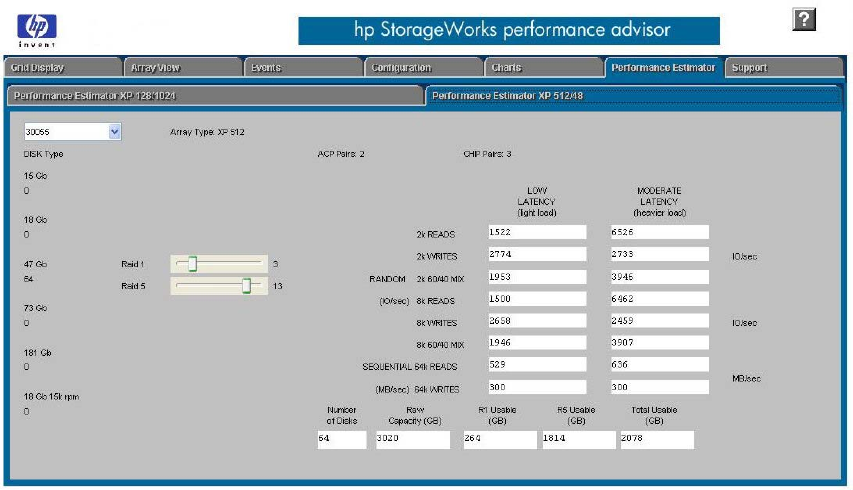Click the 'MODERATE LATENCY' column header

click(x=659, y=202)
